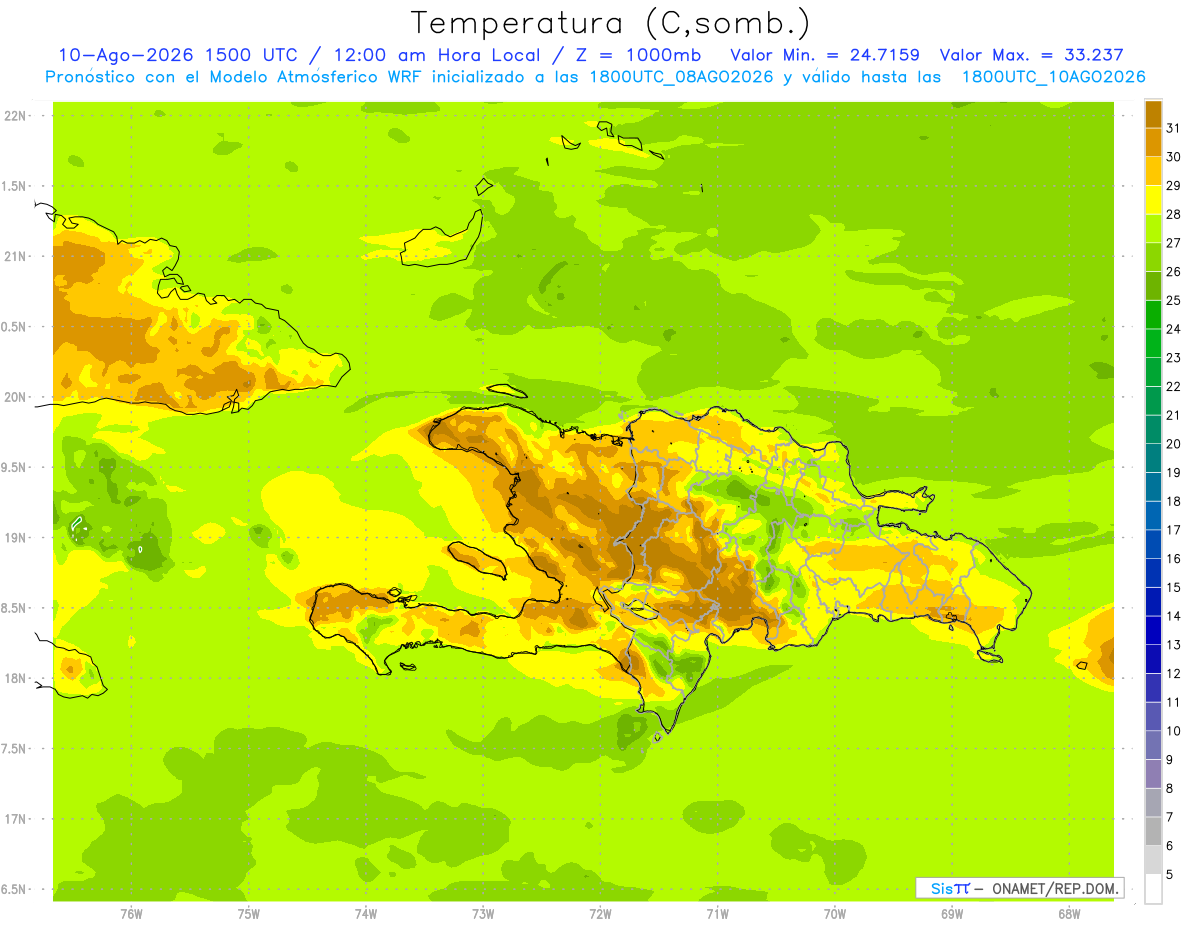Click the "21N" latitude axis label
Screen dimensions: 1200x927
tap(15, 256)
